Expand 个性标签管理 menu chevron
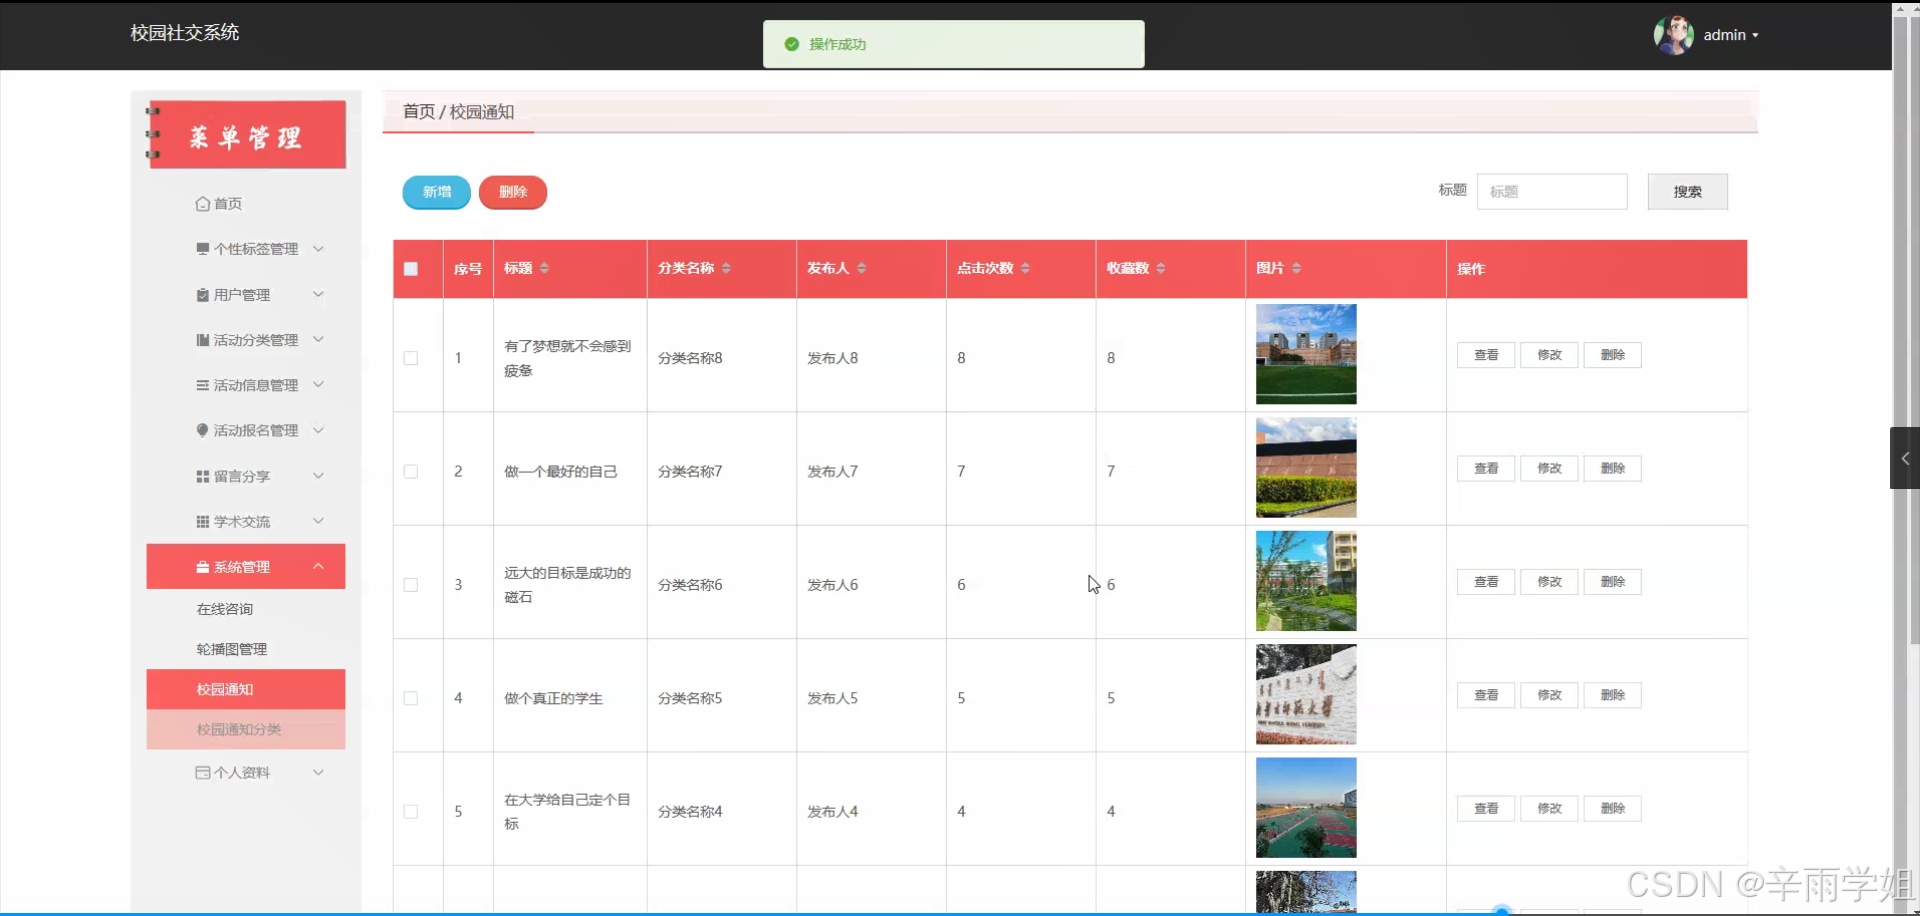1920x916 pixels. pos(318,248)
